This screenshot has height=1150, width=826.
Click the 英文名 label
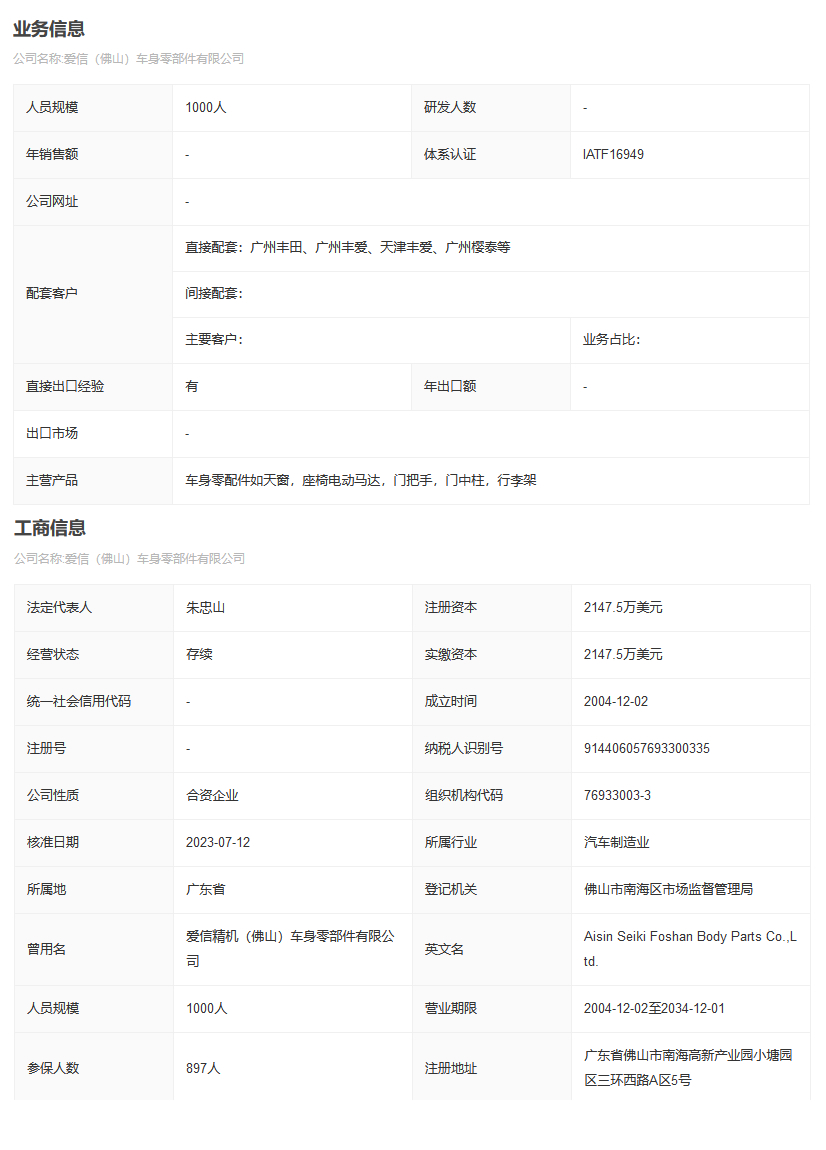click(444, 949)
